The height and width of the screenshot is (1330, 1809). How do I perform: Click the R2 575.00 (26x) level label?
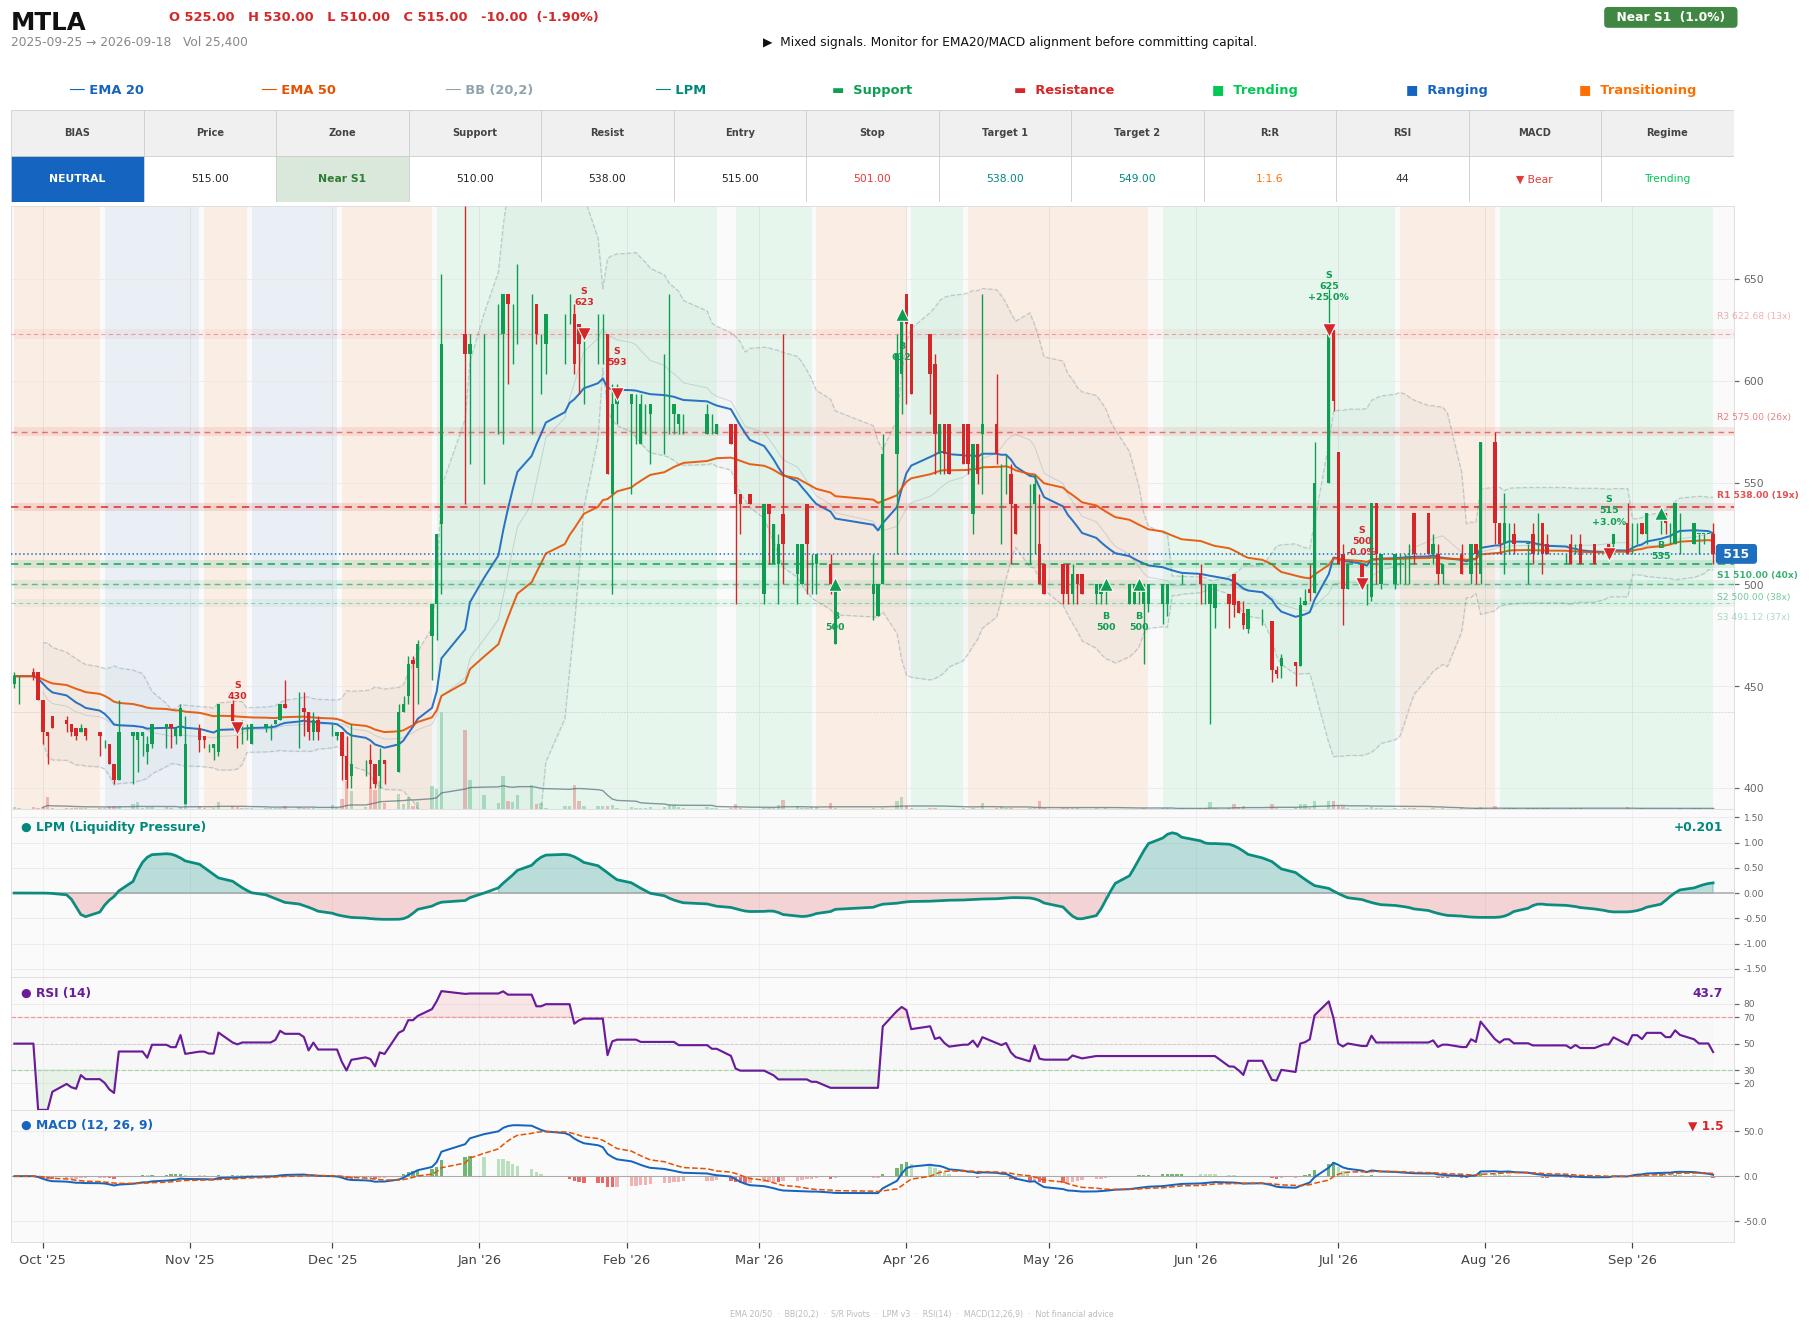(x=1754, y=417)
